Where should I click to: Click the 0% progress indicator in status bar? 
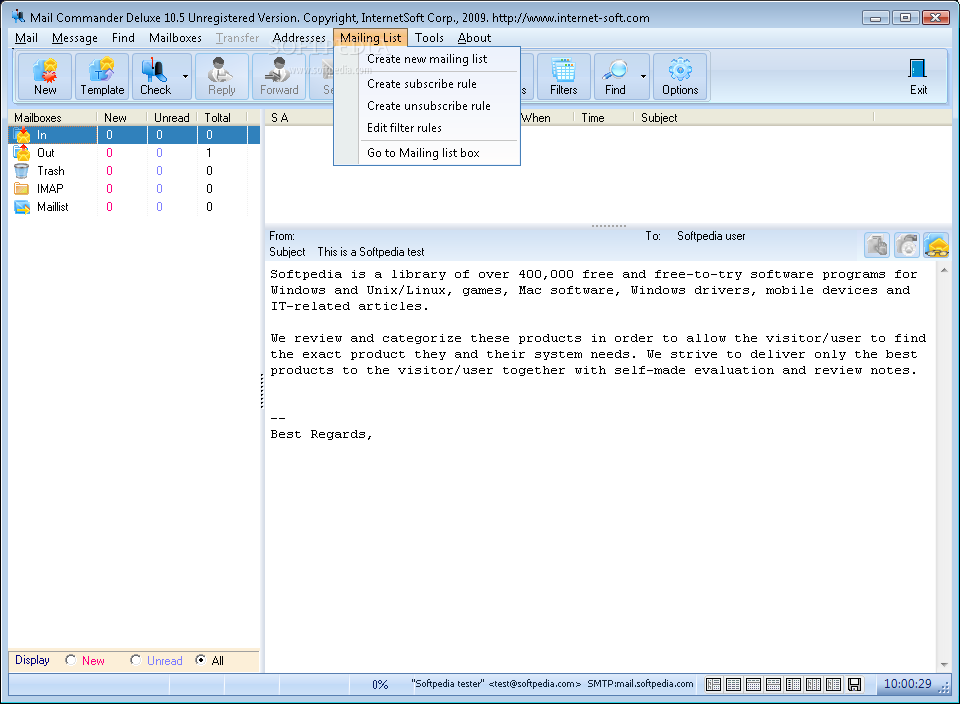coord(380,684)
